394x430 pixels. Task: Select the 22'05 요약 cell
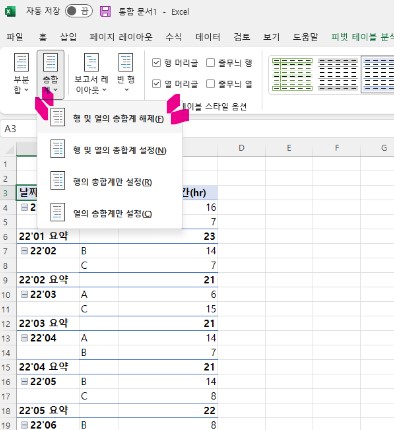[x=48, y=410]
